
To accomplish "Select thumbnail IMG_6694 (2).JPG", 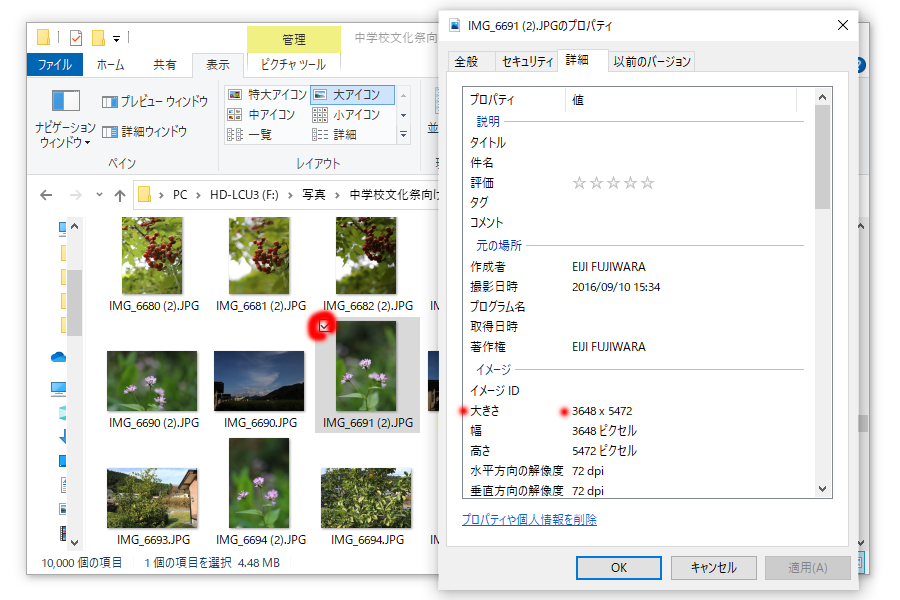I will click(x=259, y=483).
